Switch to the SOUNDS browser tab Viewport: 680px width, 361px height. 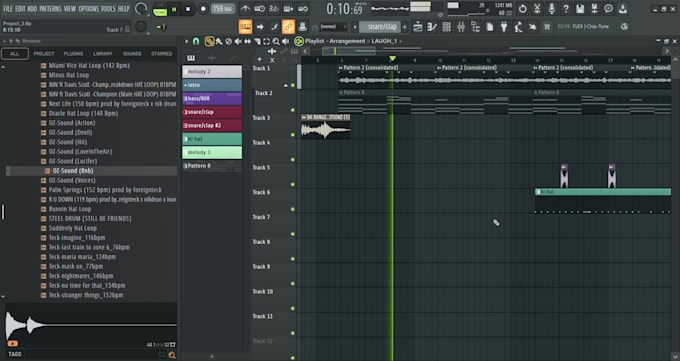(132, 54)
